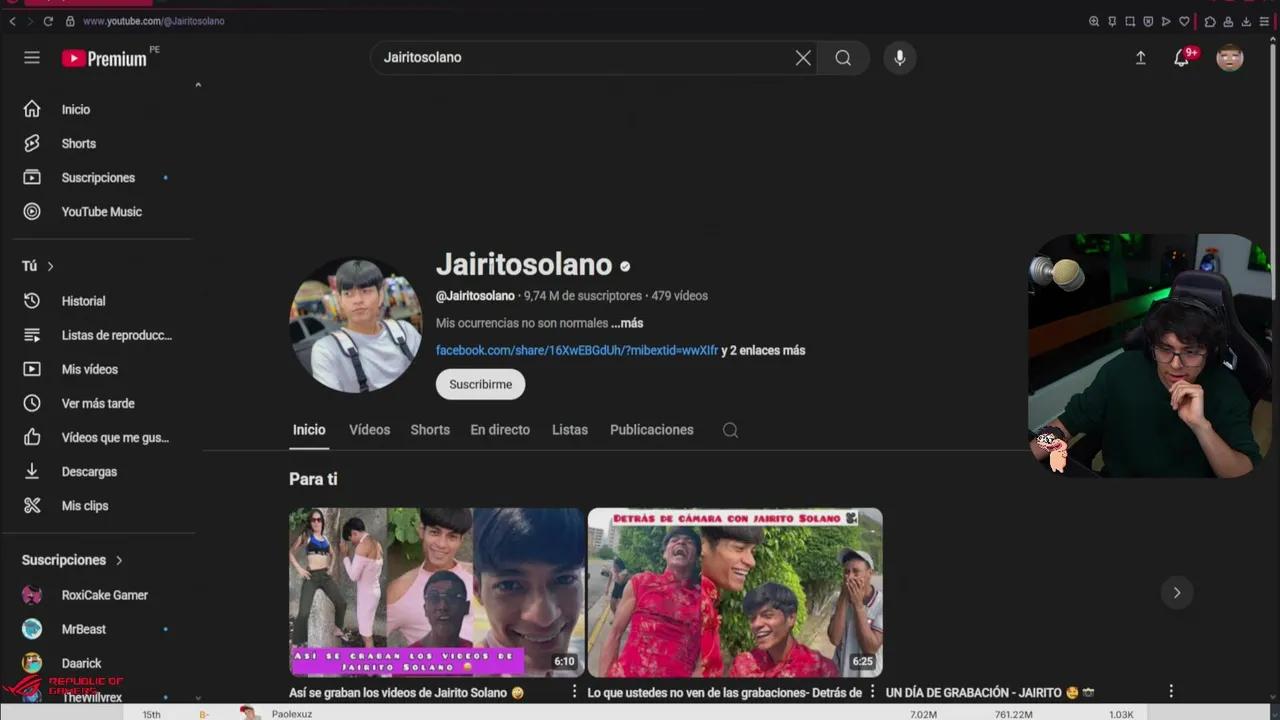Click the magnifier search button
The width and height of the screenshot is (1280, 720).
click(x=843, y=58)
